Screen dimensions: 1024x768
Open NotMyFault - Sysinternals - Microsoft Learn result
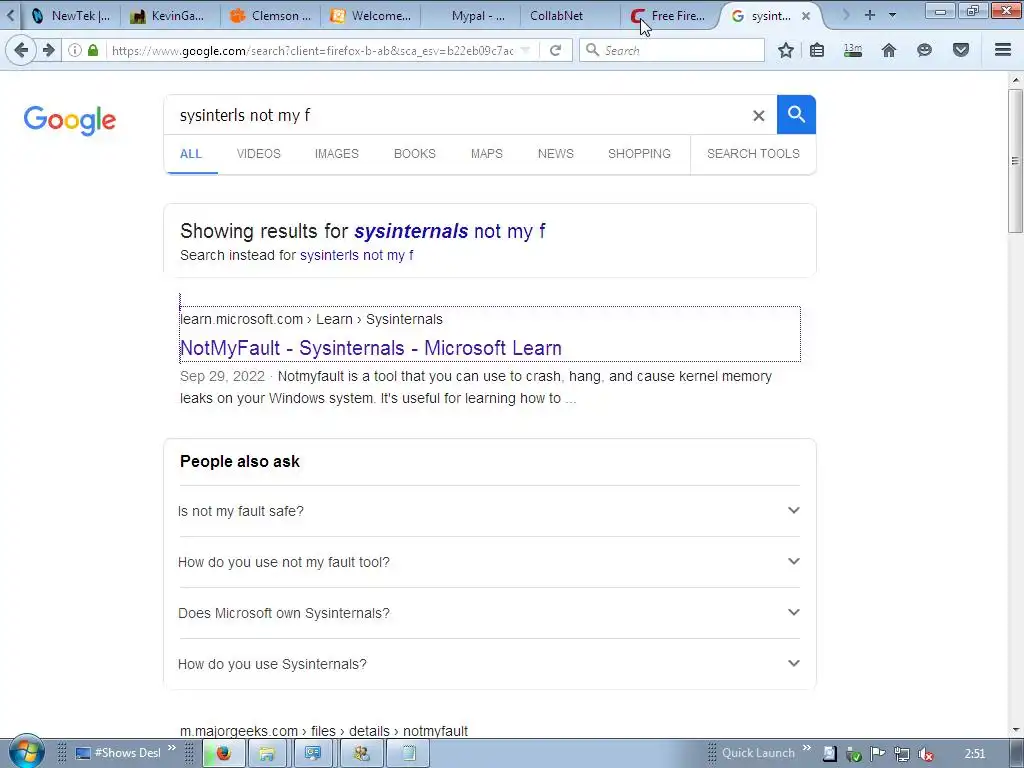pos(370,348)
